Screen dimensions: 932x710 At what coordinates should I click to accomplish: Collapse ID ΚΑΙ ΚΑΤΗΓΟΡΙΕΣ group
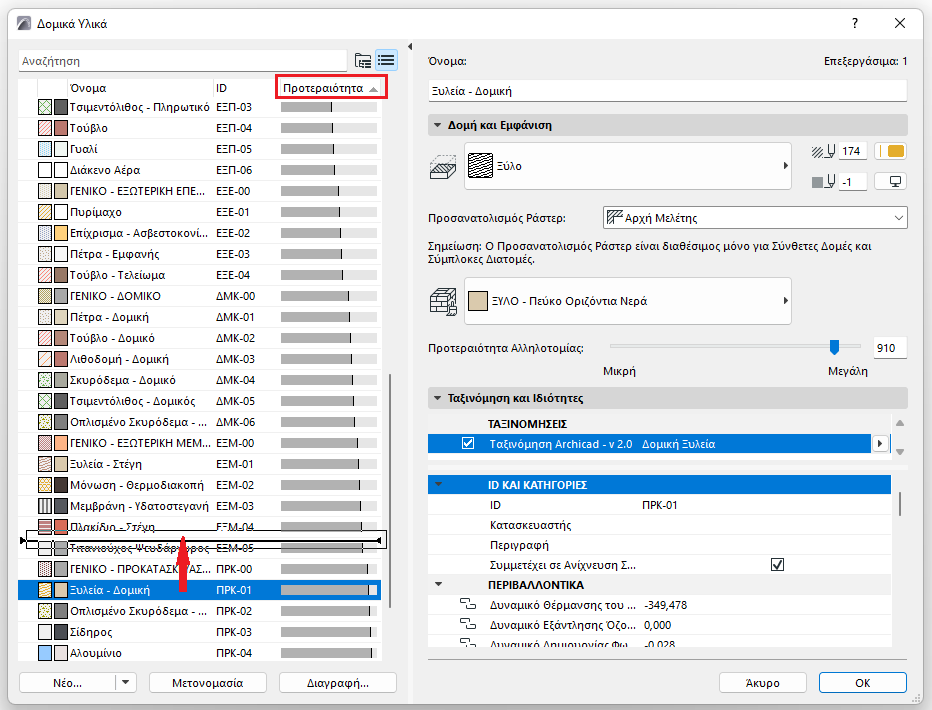tap(439, 485)
